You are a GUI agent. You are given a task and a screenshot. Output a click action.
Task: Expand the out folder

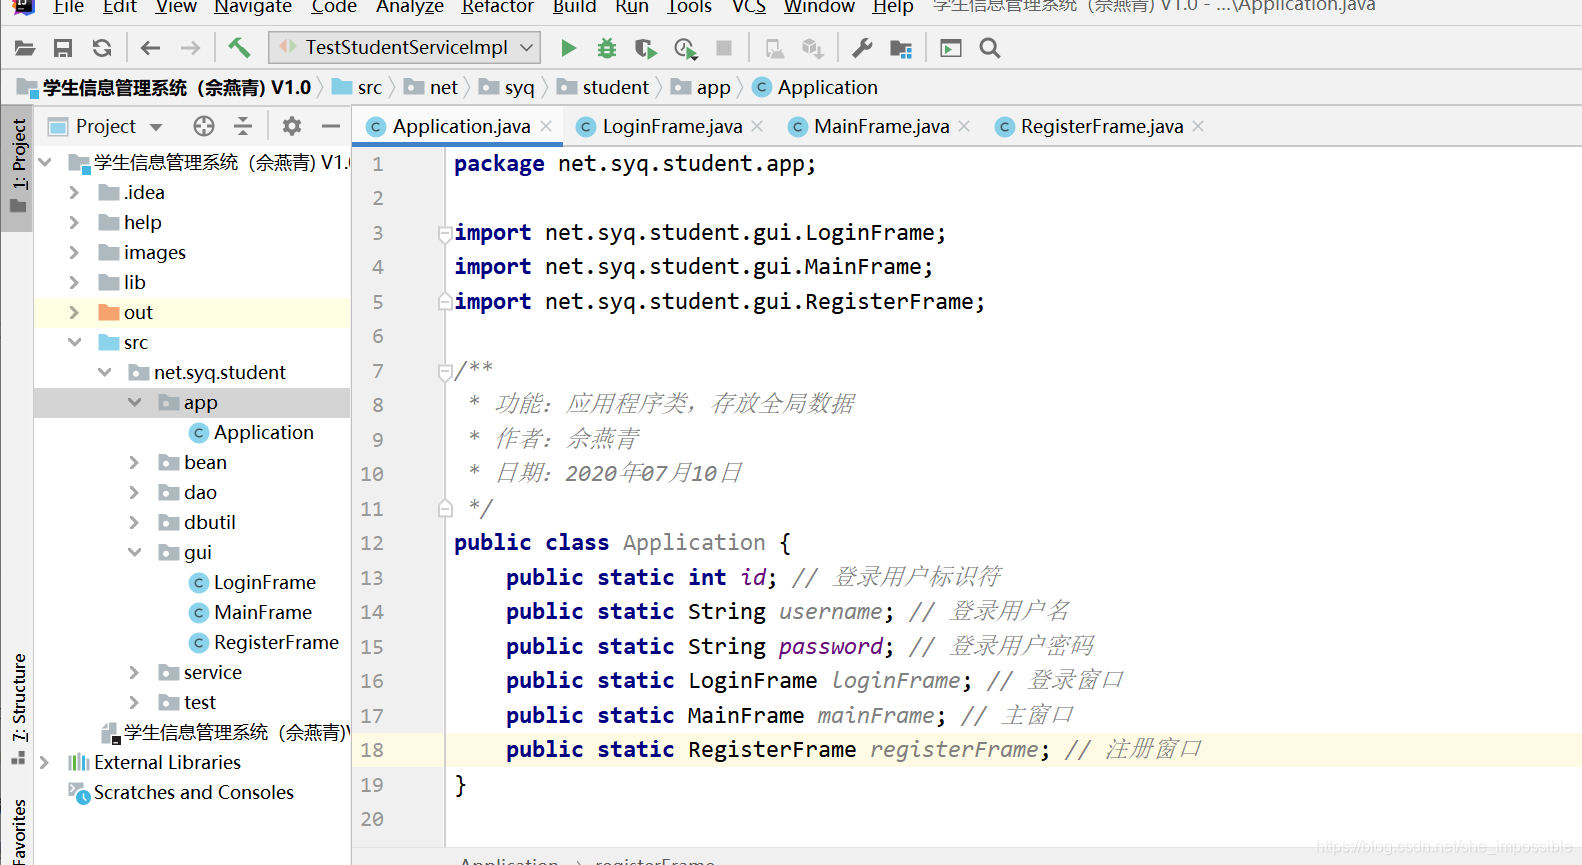74,312
